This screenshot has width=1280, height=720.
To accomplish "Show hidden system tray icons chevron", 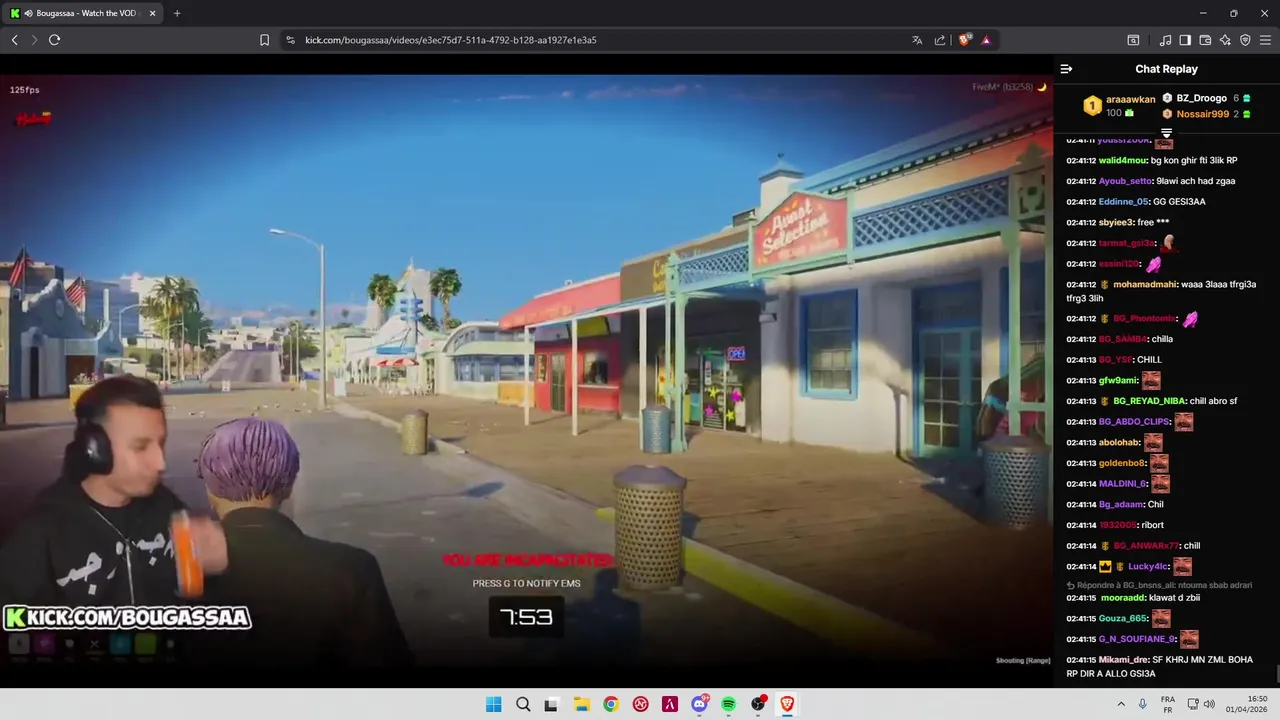I will point(1120,704).
